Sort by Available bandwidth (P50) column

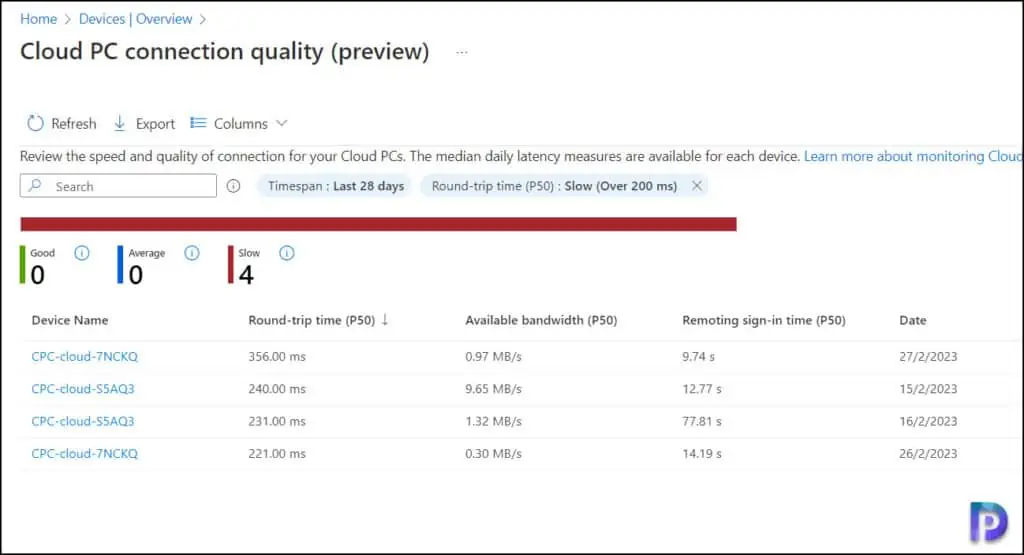541,320
